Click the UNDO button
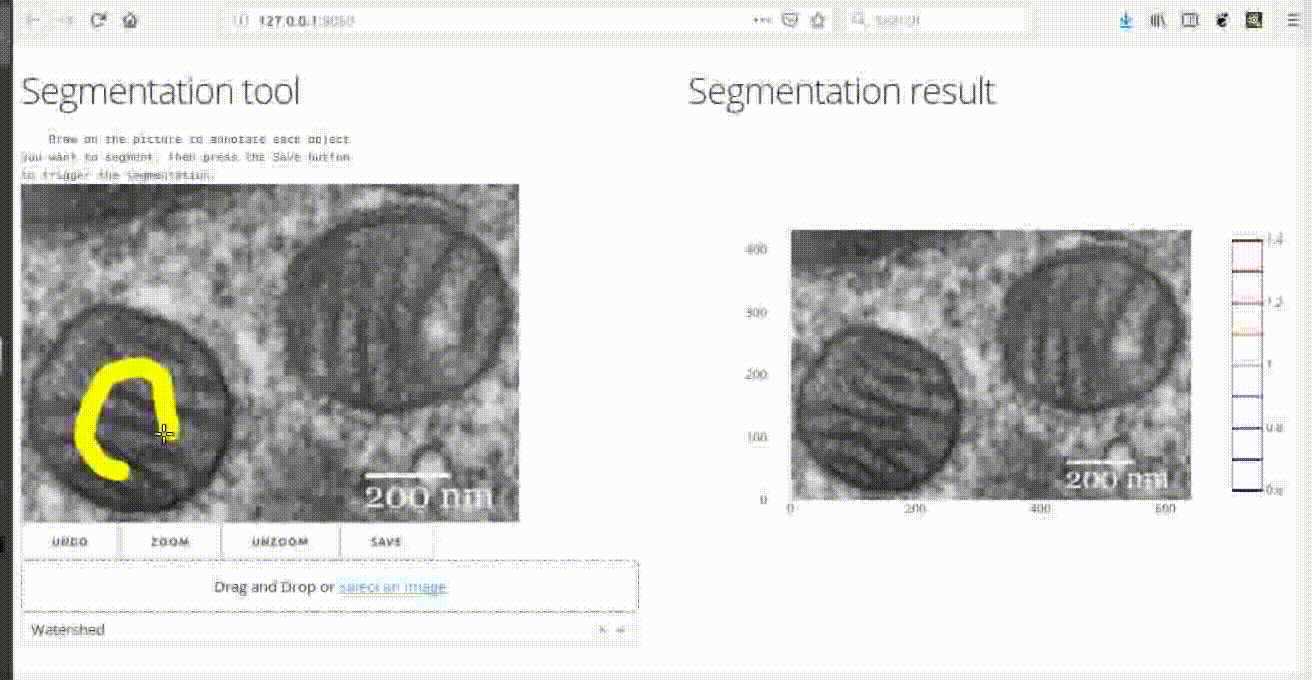The width and height of the screenshot is (1312, 680). coord(70,542)
